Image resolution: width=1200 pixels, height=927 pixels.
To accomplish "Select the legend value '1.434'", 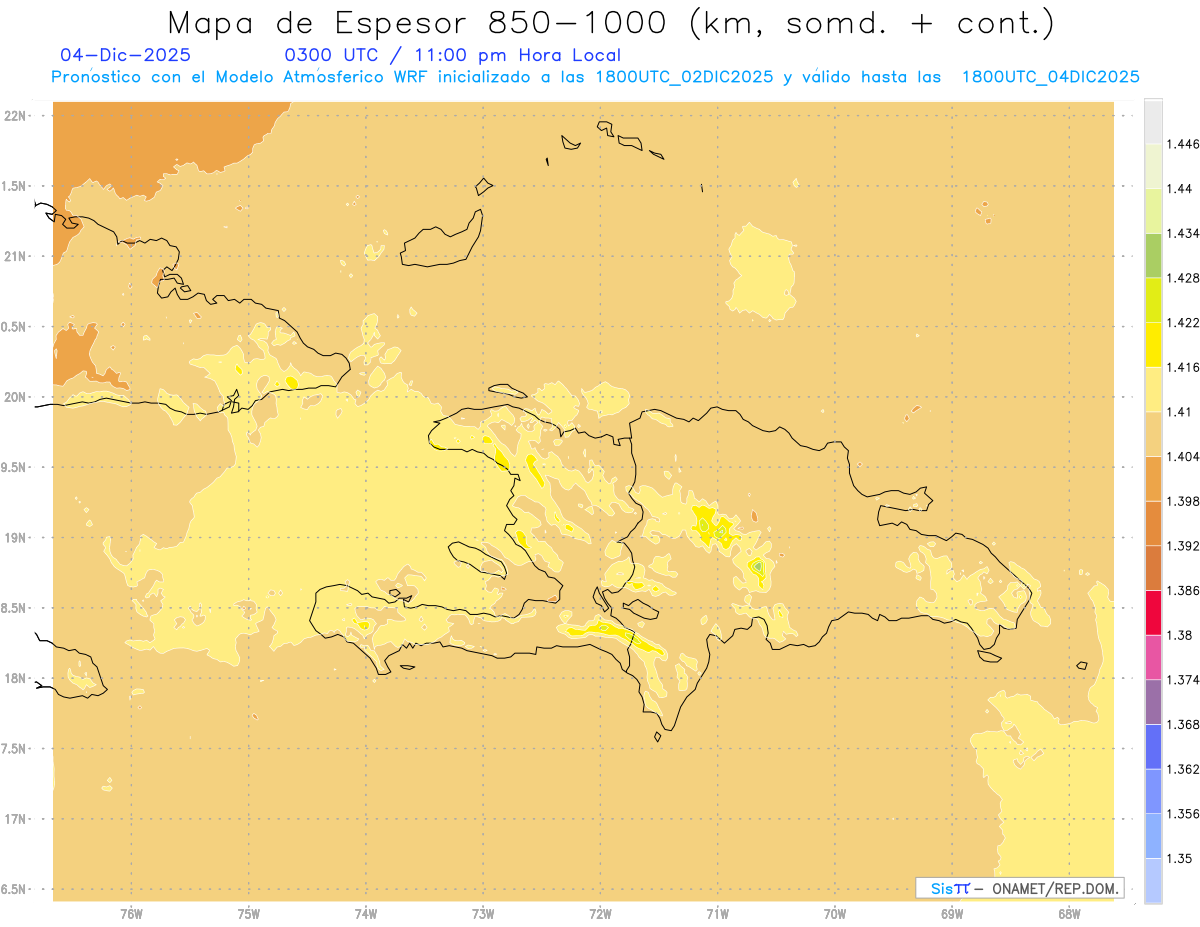I will click(x=1182, y=234).
